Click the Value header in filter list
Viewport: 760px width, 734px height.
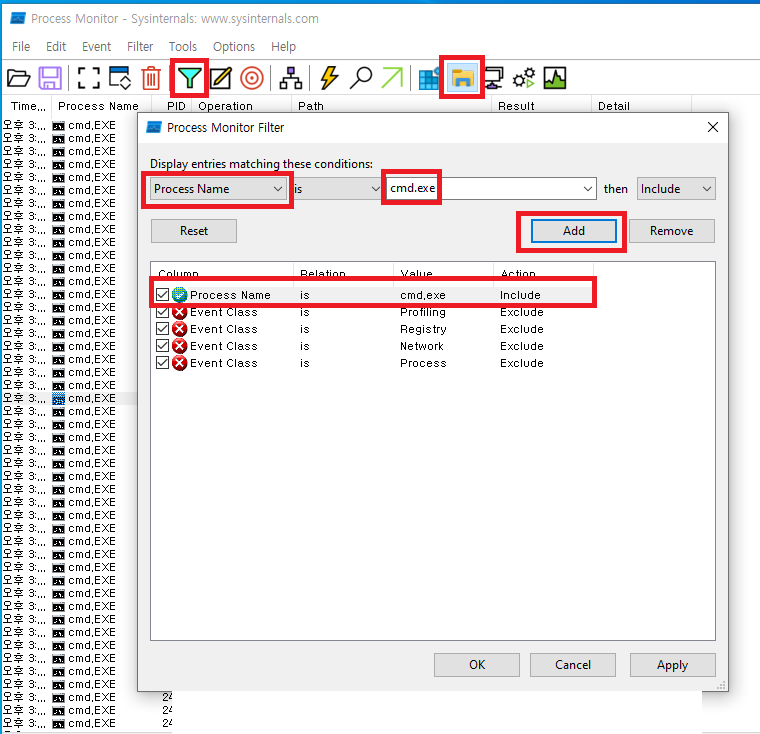(x=443, y=272)
